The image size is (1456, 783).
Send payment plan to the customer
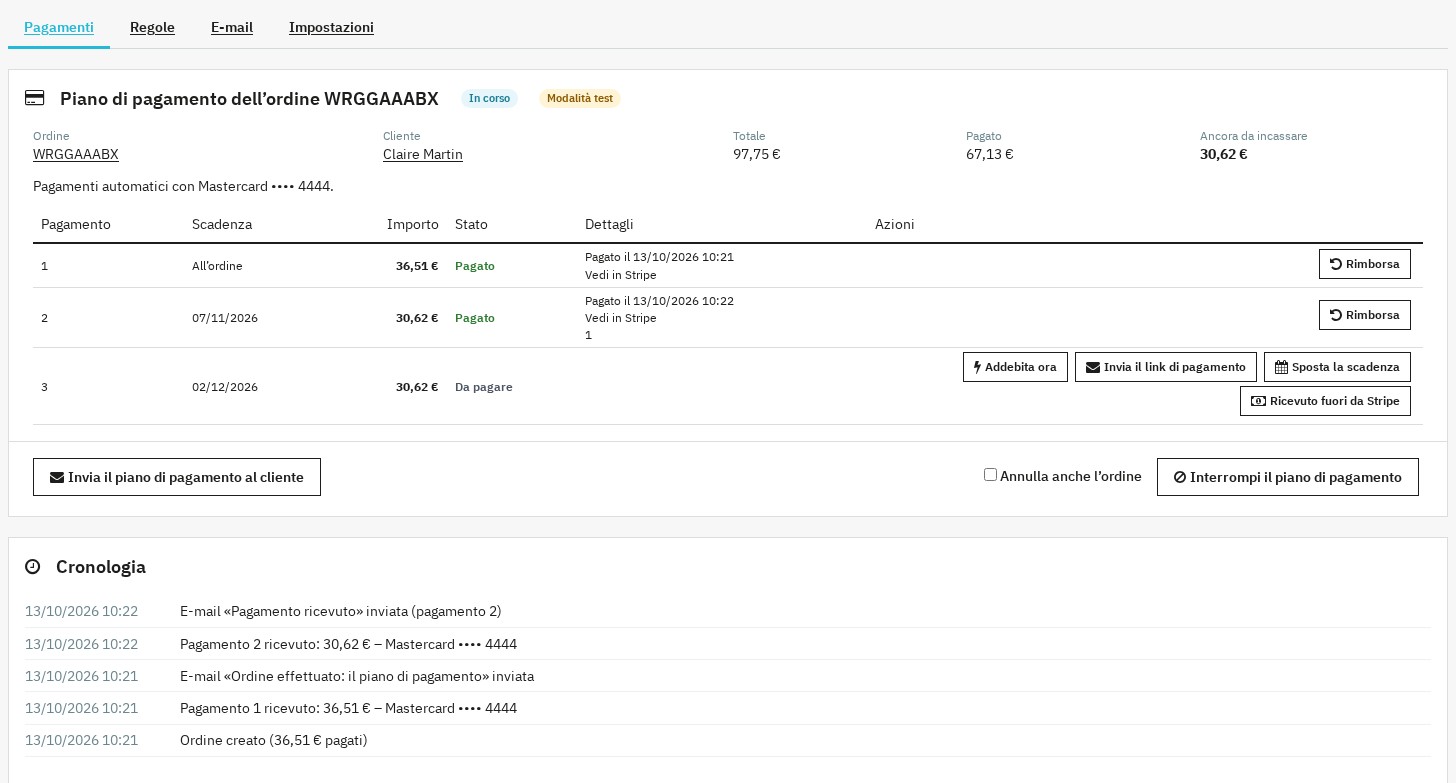click(177, 477)
